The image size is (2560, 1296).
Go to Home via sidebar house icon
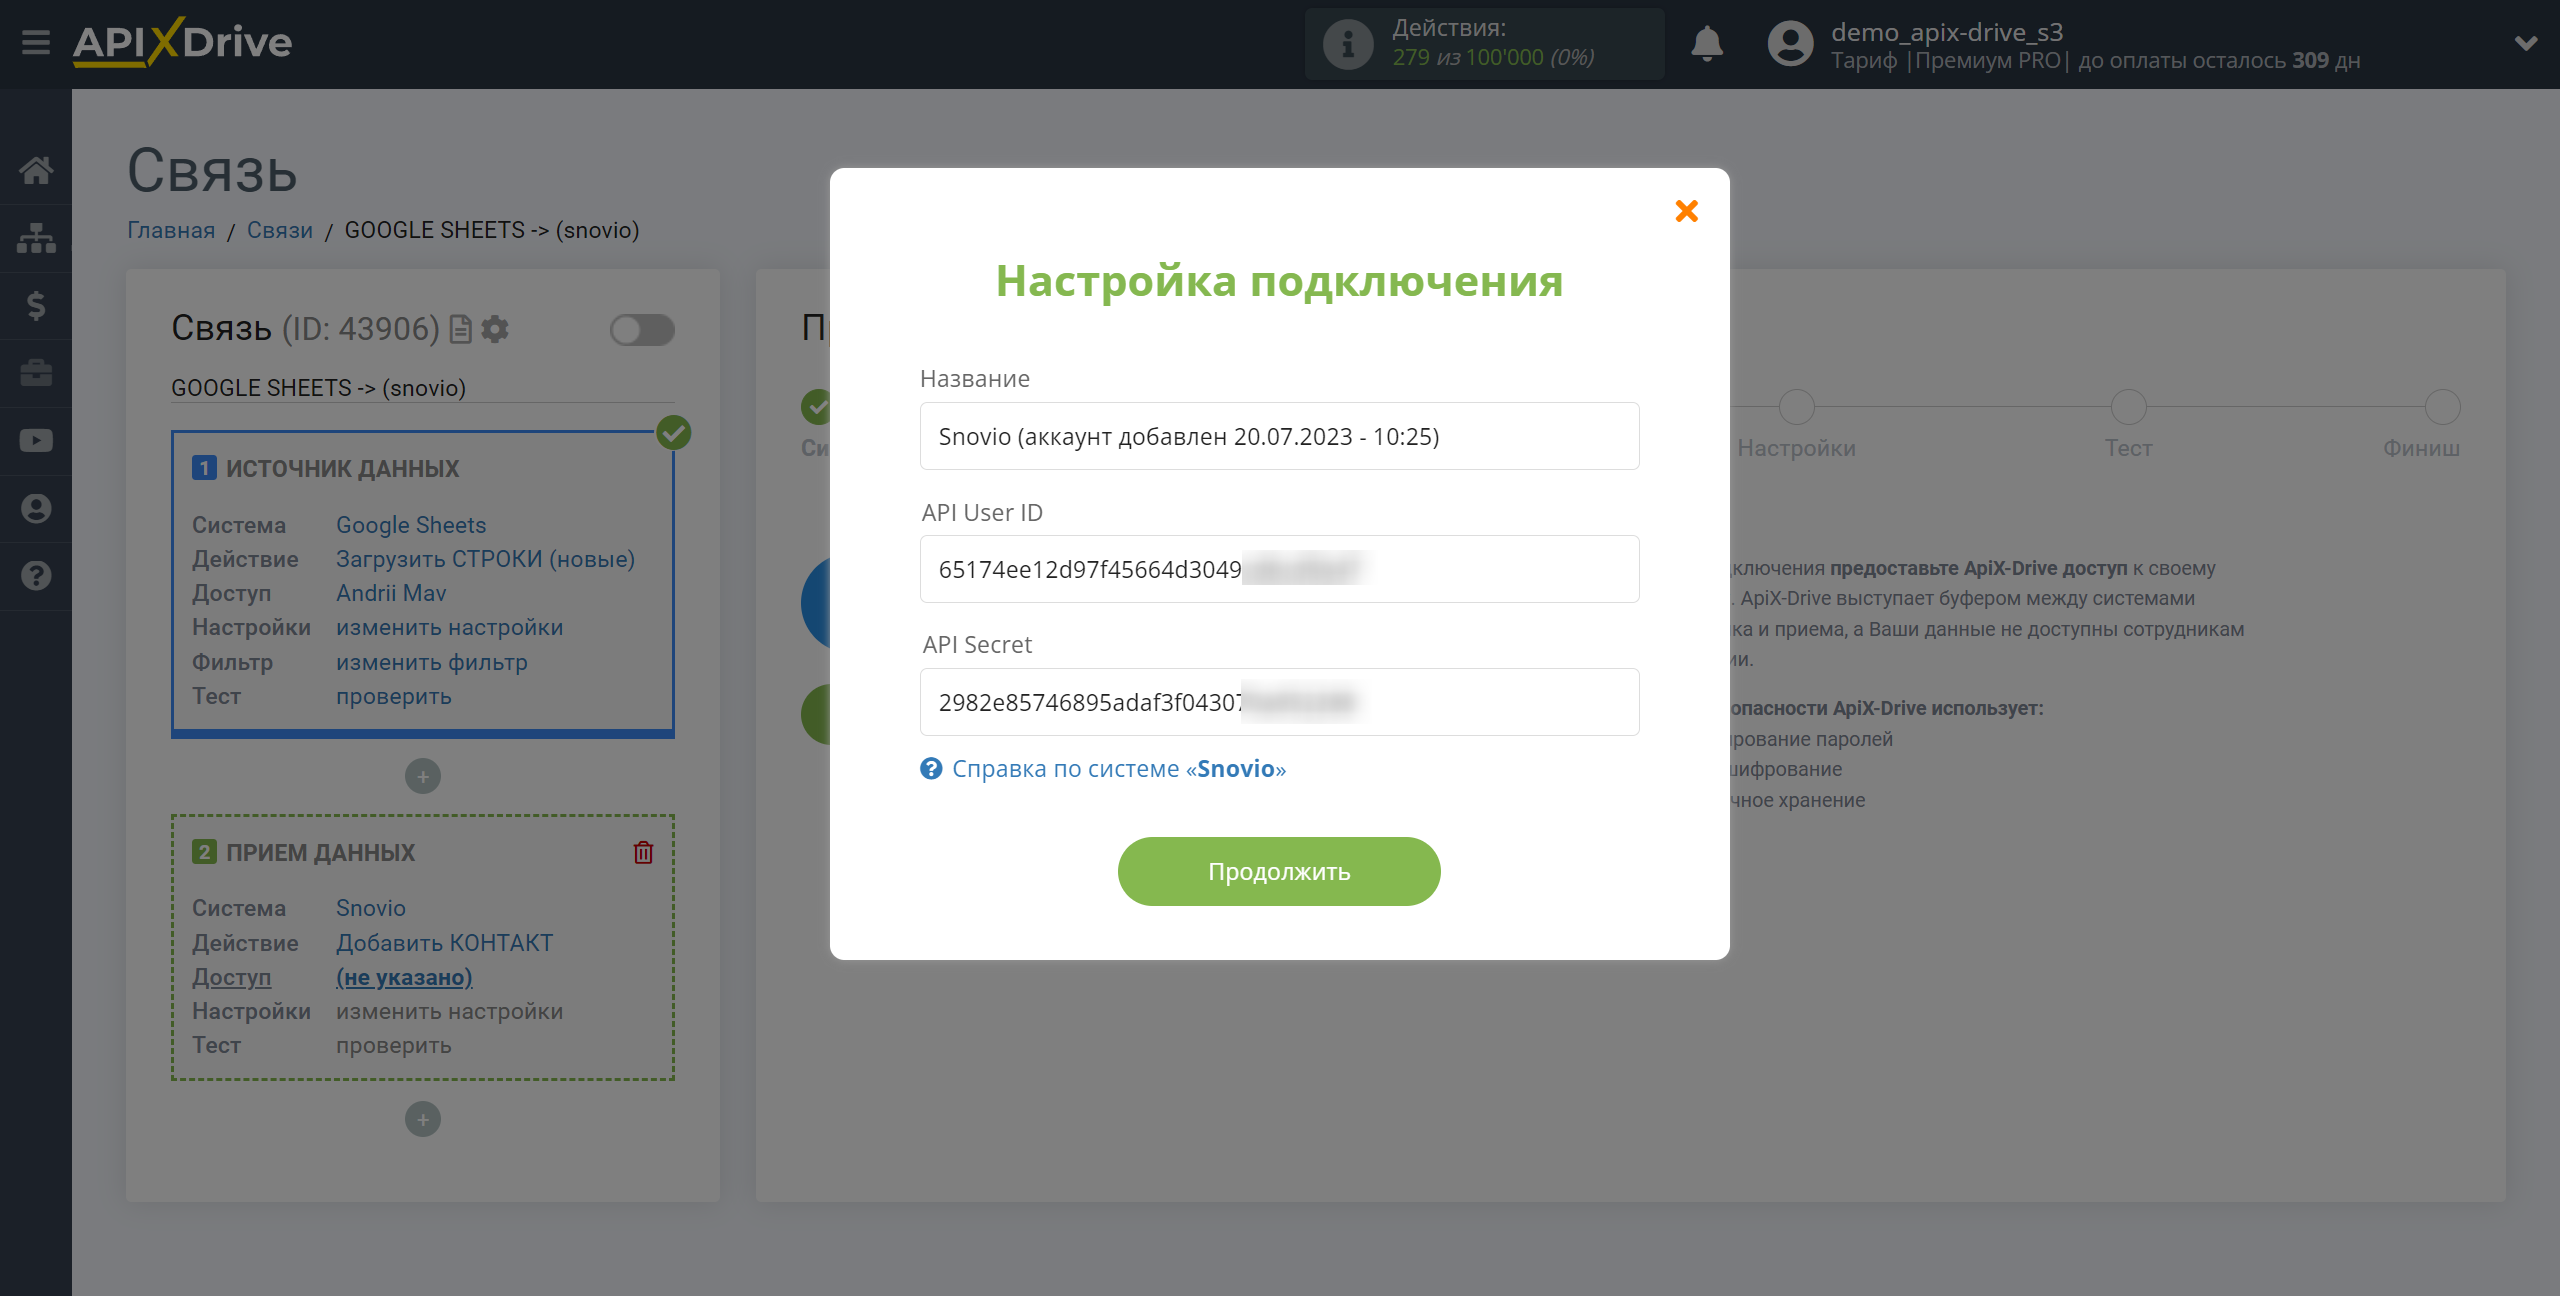point(36,170)
